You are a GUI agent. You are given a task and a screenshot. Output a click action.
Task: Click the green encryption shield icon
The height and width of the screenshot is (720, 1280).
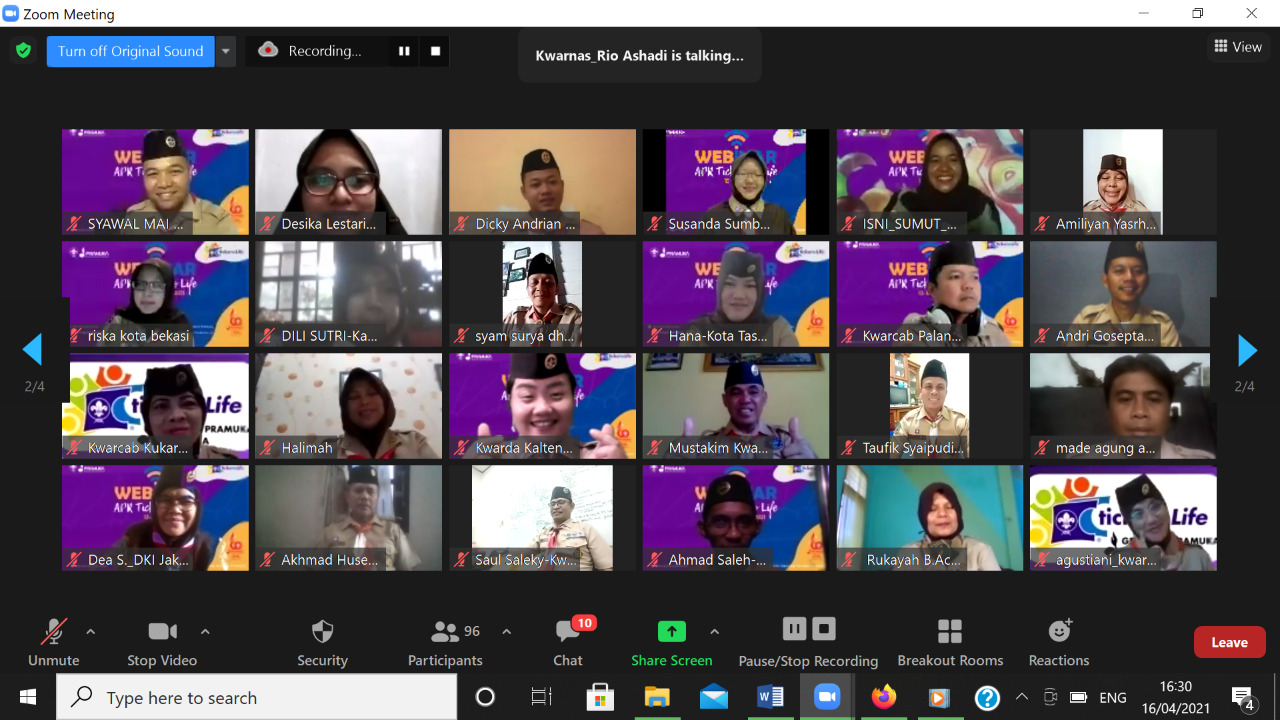tap(23, 51)
